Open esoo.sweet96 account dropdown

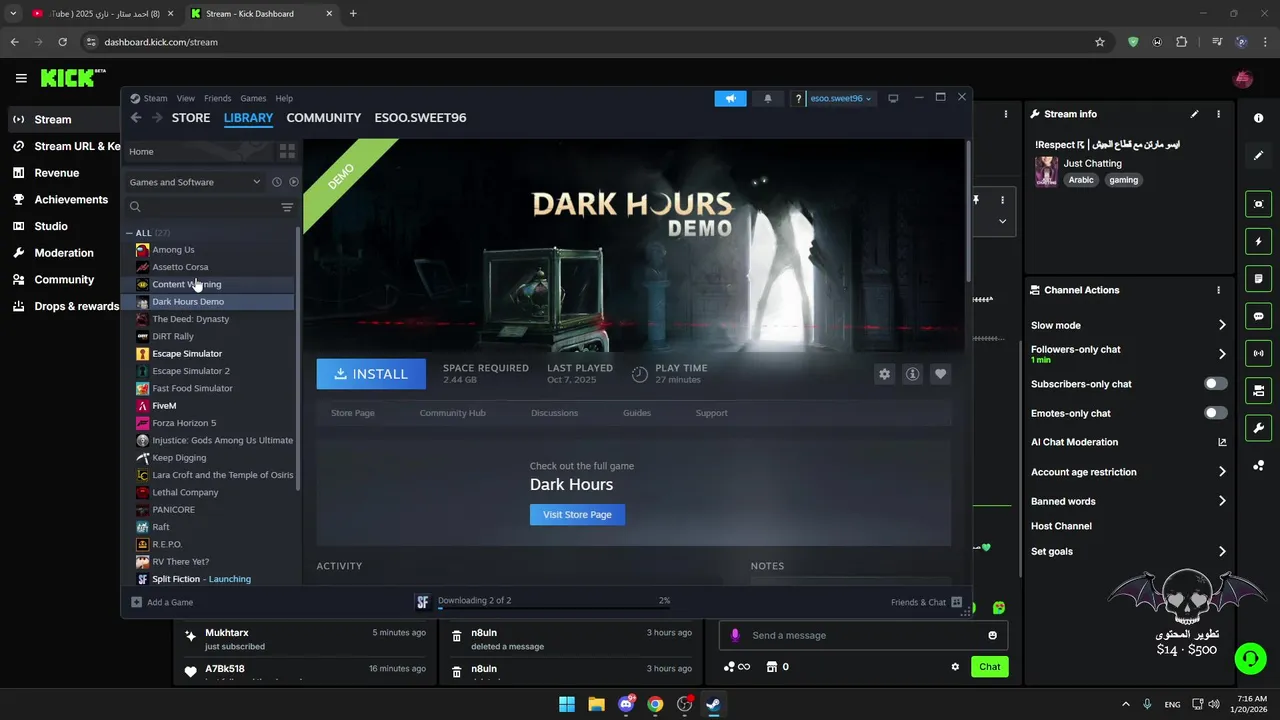[x=840, y=98]
